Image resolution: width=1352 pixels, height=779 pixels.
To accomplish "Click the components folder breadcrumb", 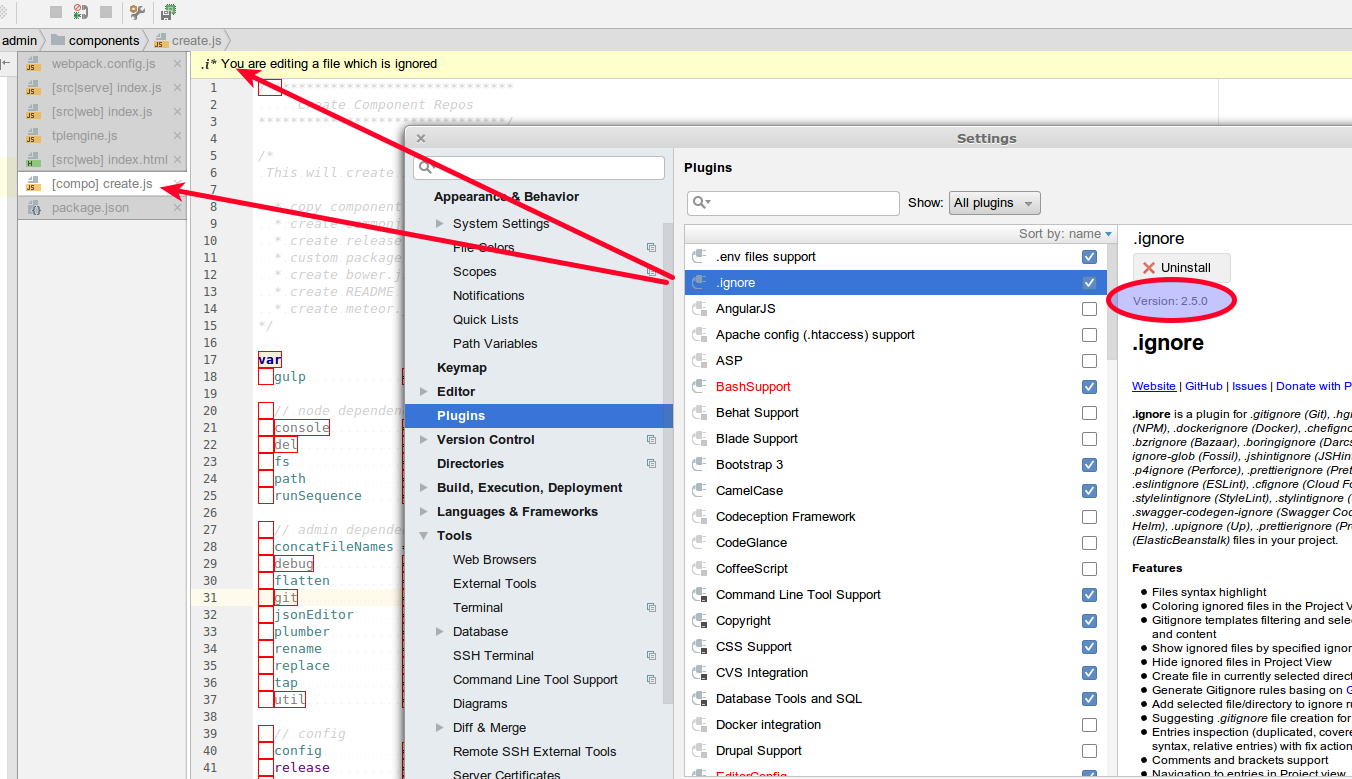I will [x=95, y=41].
